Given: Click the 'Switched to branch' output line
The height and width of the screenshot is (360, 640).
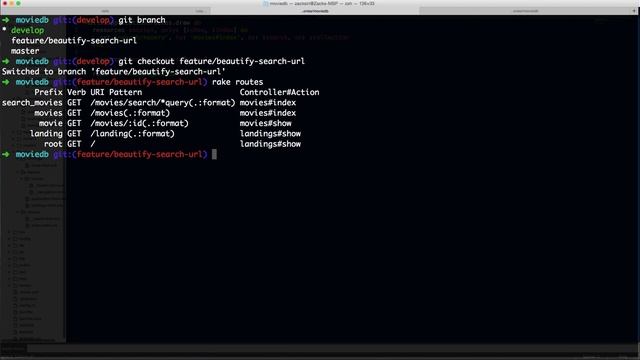Looking at the screenshot, I should [113, 71].
